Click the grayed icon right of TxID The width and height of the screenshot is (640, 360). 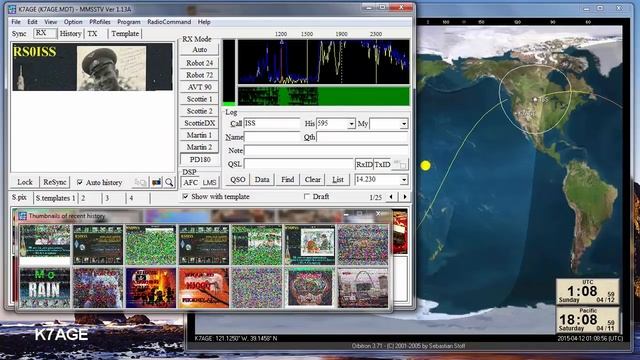[400, 164]
